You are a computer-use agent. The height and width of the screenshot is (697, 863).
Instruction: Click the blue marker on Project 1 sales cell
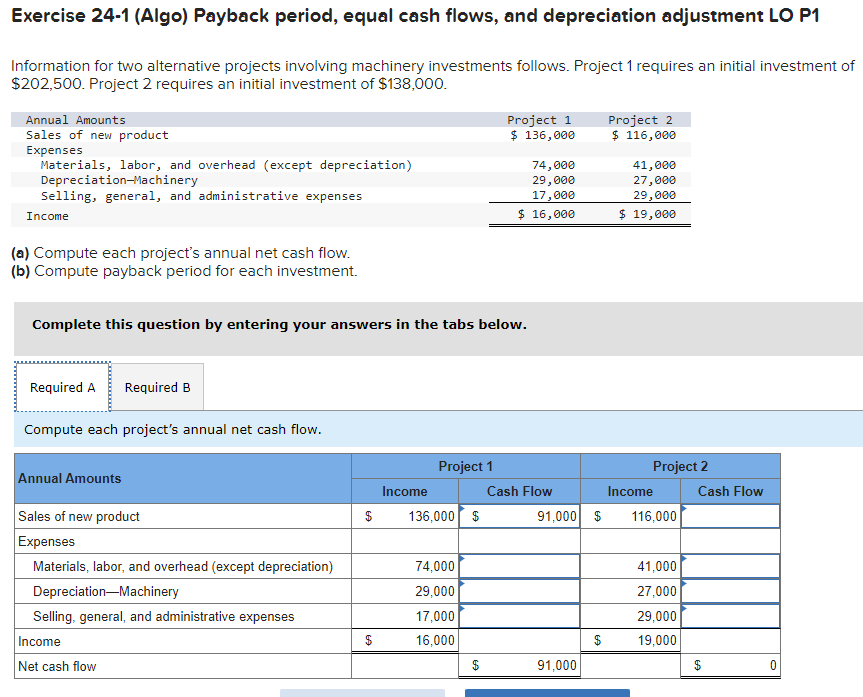pyautogui.click(x=462, y=508)
